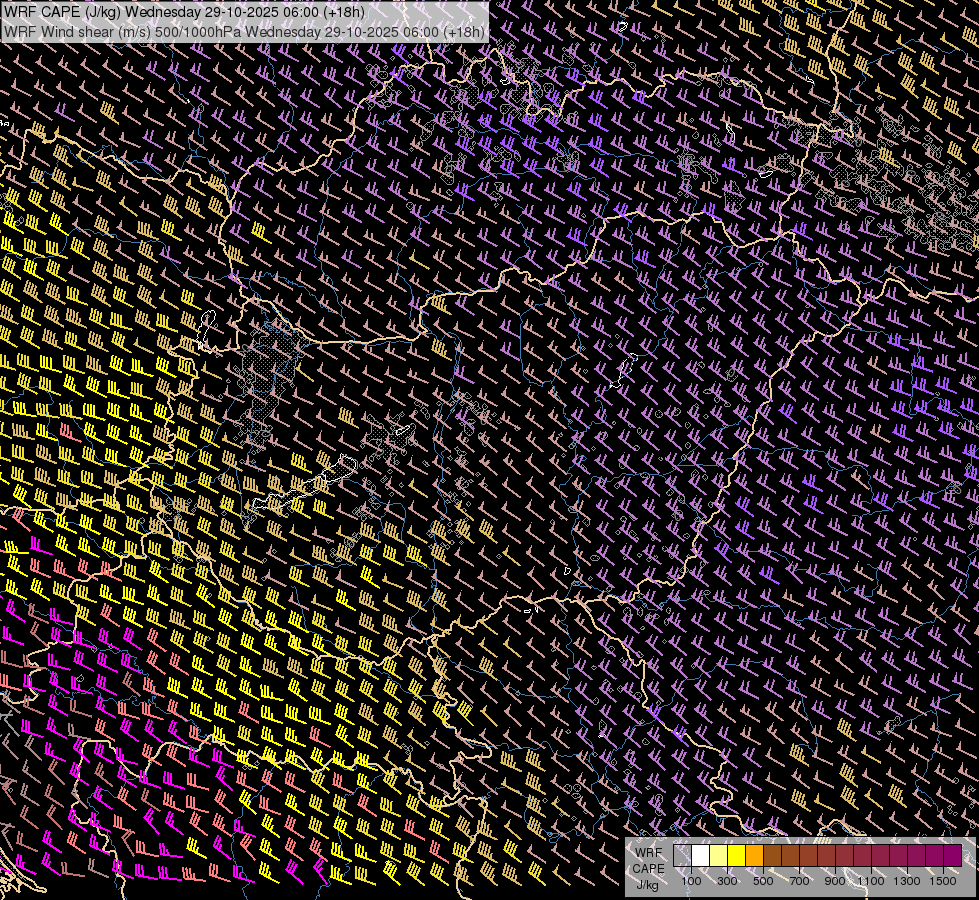Viewport: 979px width, 900px height.
Task: Select the bright yellow CAPE legend swatch
Action: 737,856
